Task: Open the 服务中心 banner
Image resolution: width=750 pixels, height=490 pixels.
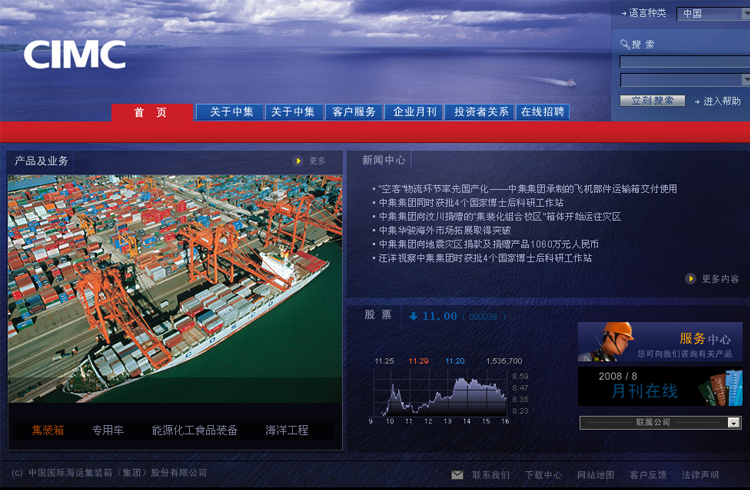Action: [660, 342]
